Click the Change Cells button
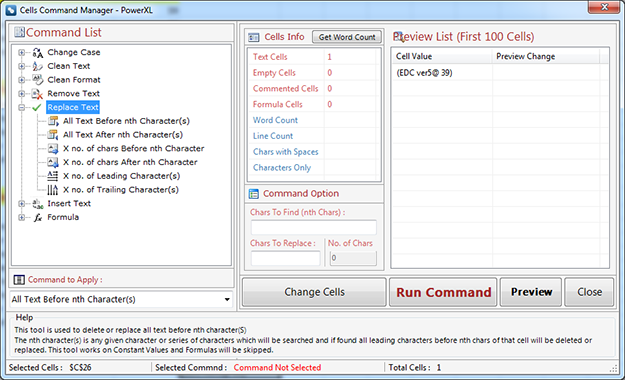This screenshot has height=380, width=625. (314, 292)
